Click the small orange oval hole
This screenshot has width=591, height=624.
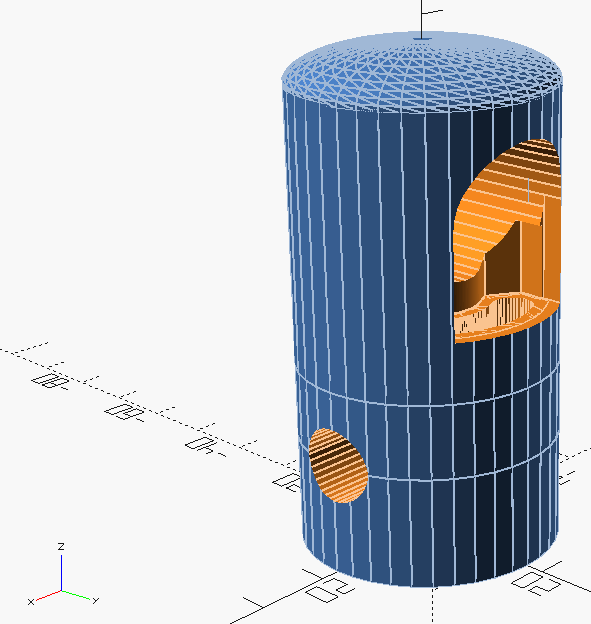[x=338, y=465]
